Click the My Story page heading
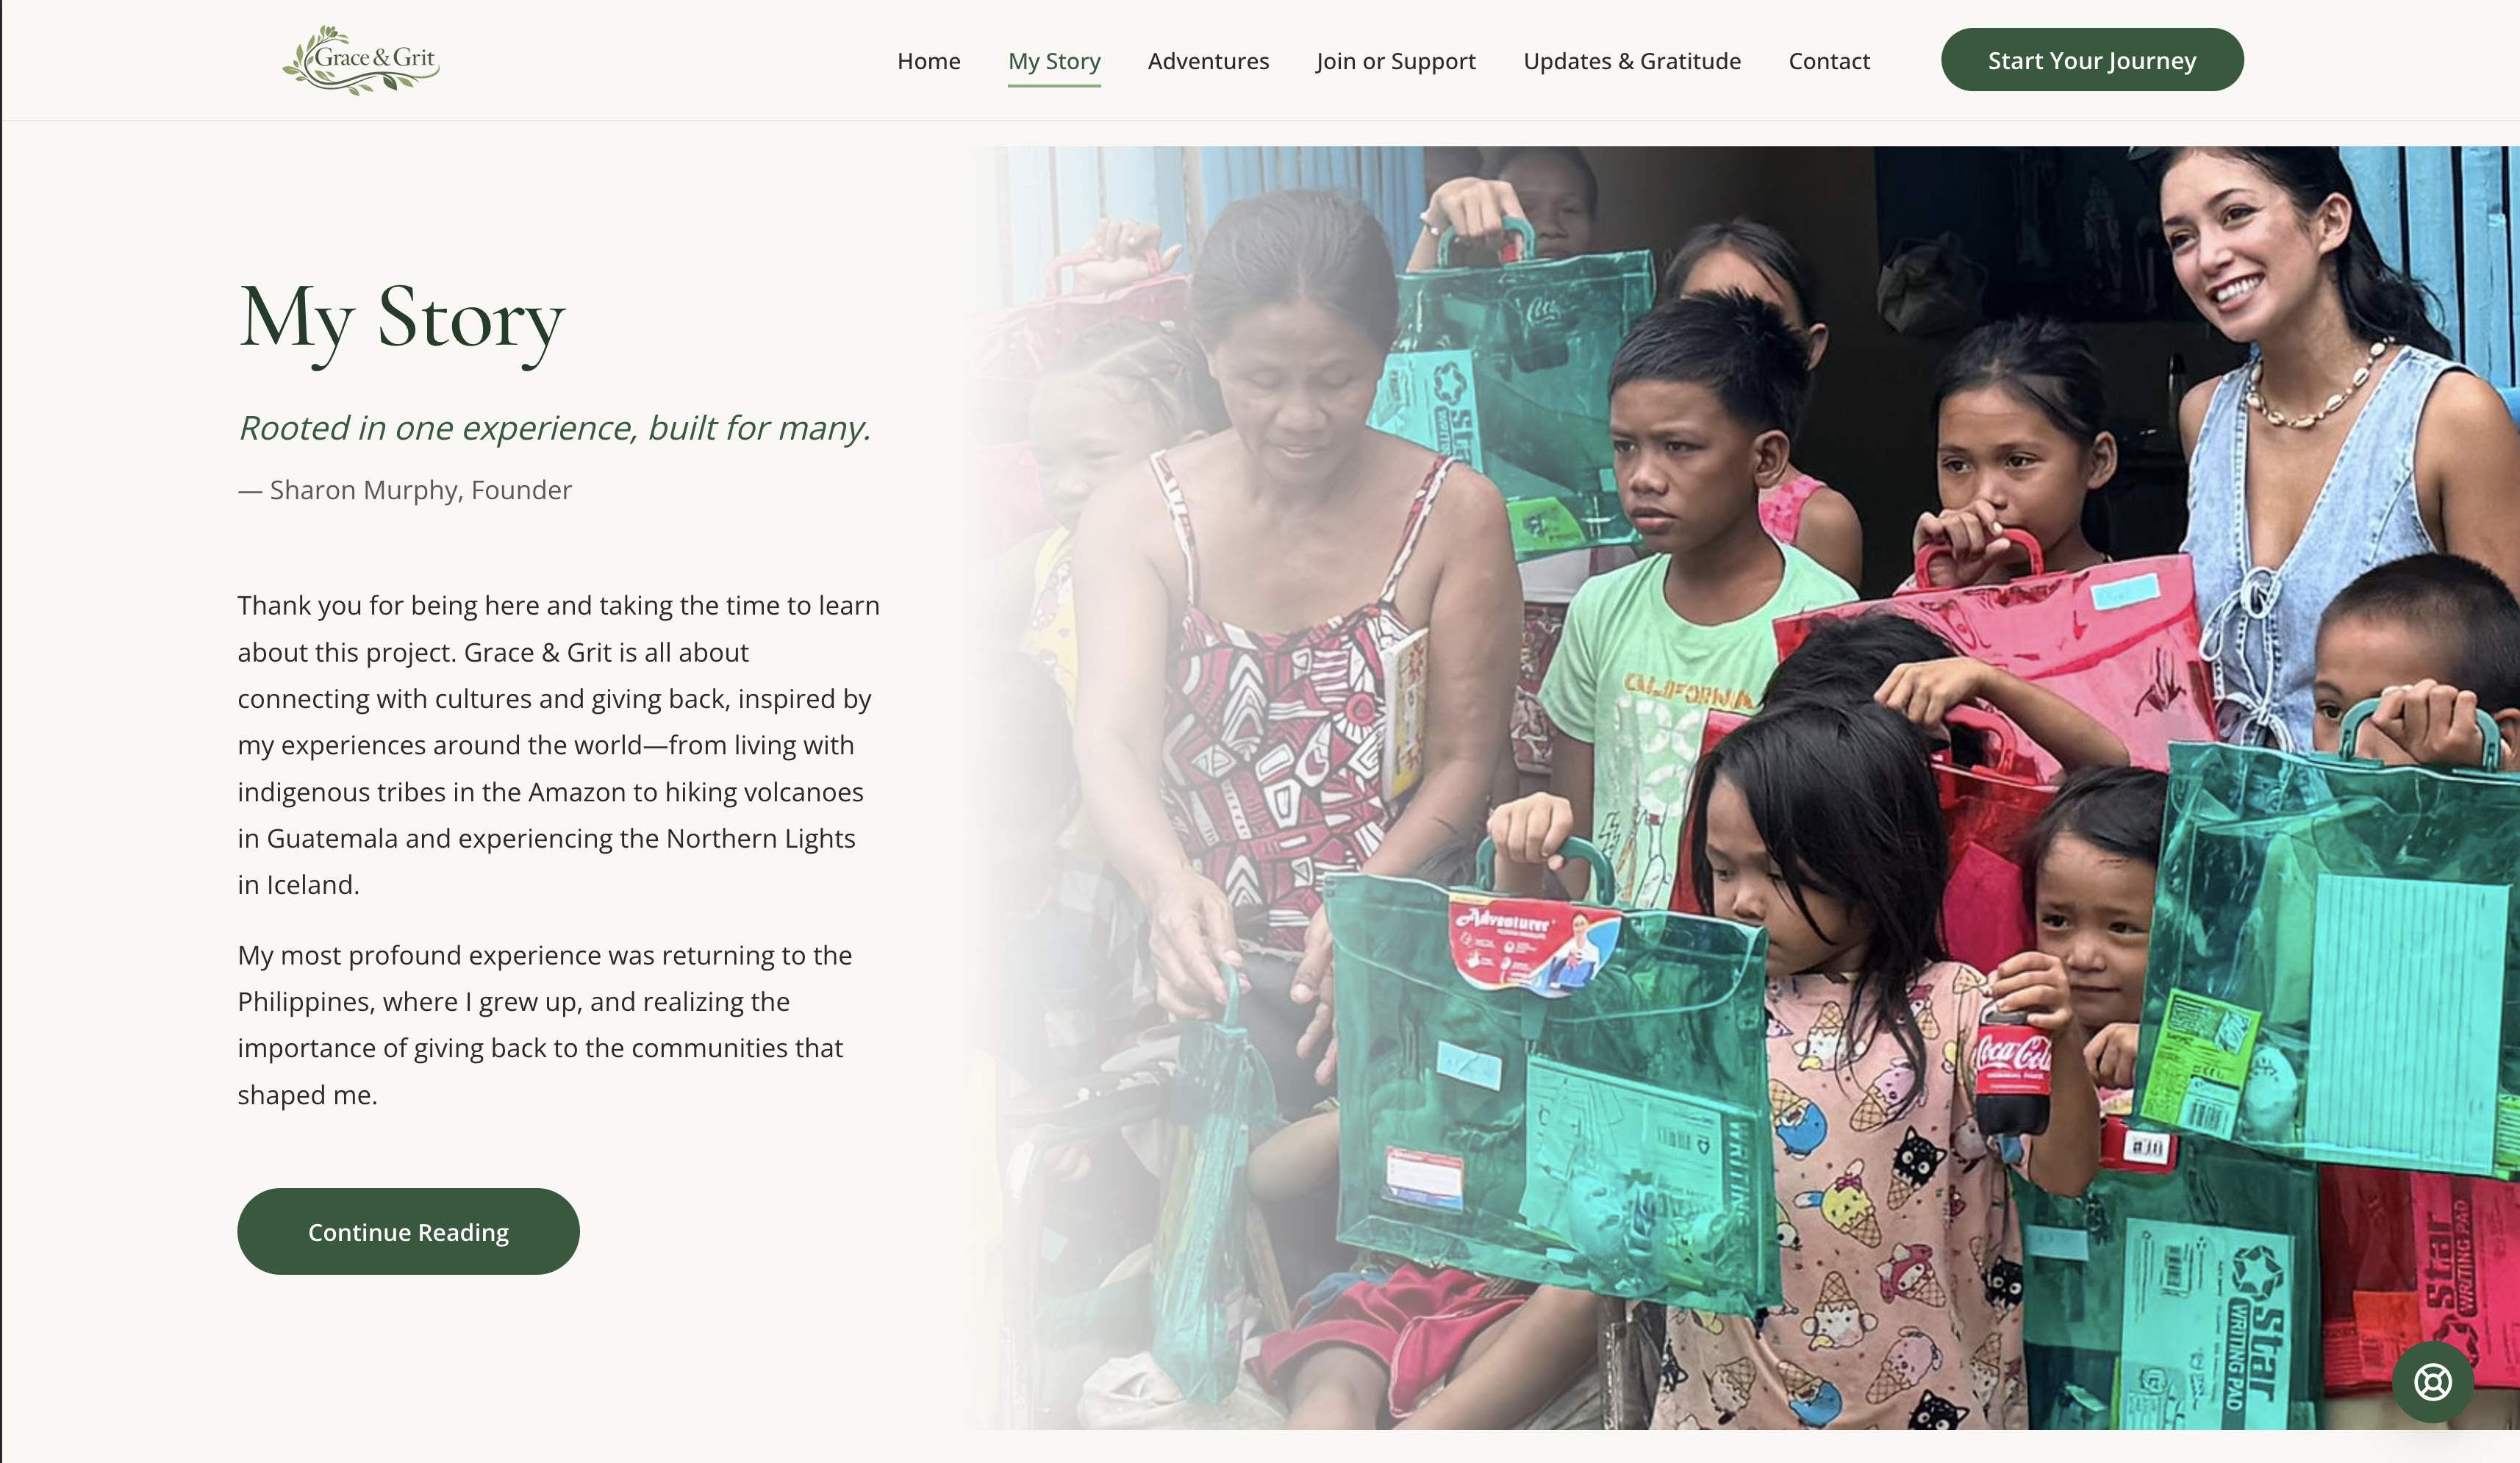This screenshot has height=1463, width=2520. [x=402, y=320]
